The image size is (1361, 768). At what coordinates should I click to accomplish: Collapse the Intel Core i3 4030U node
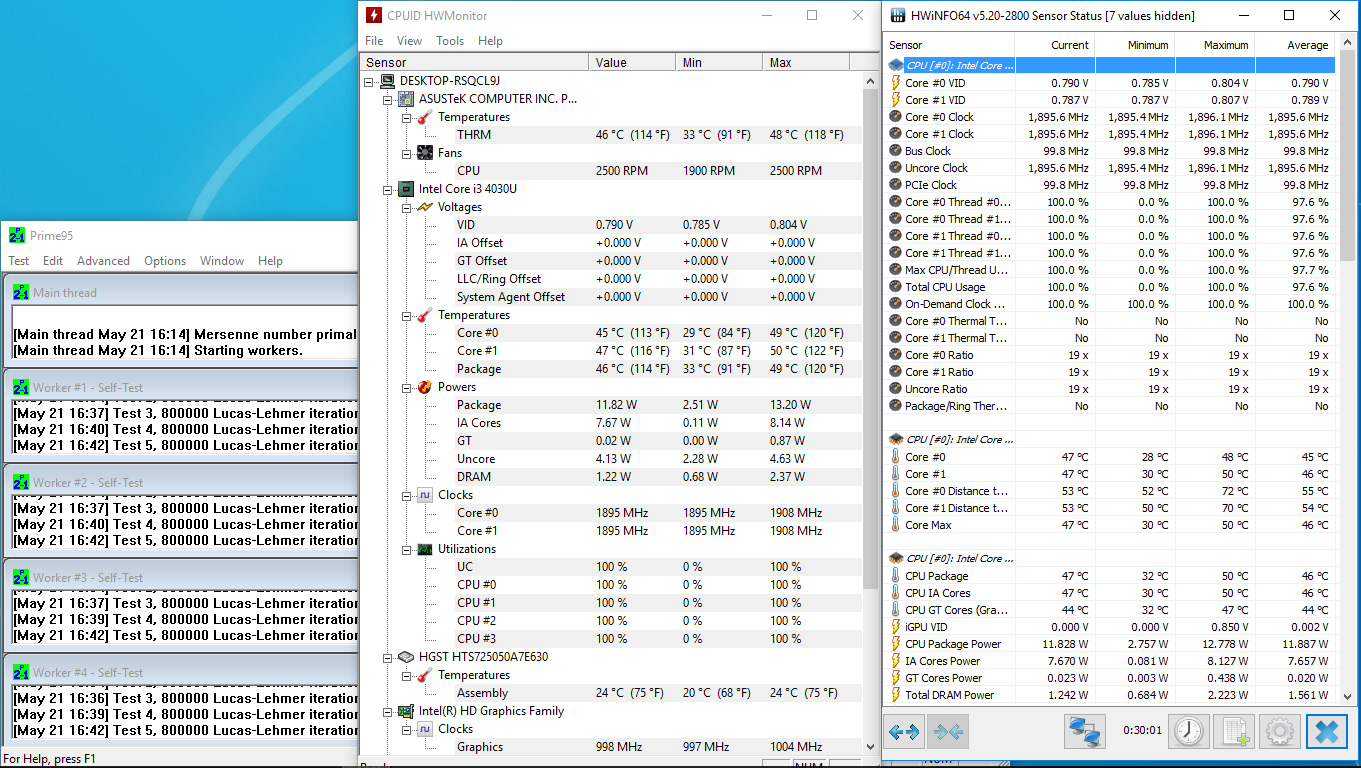pyautogui.click(x=387, y=189)
